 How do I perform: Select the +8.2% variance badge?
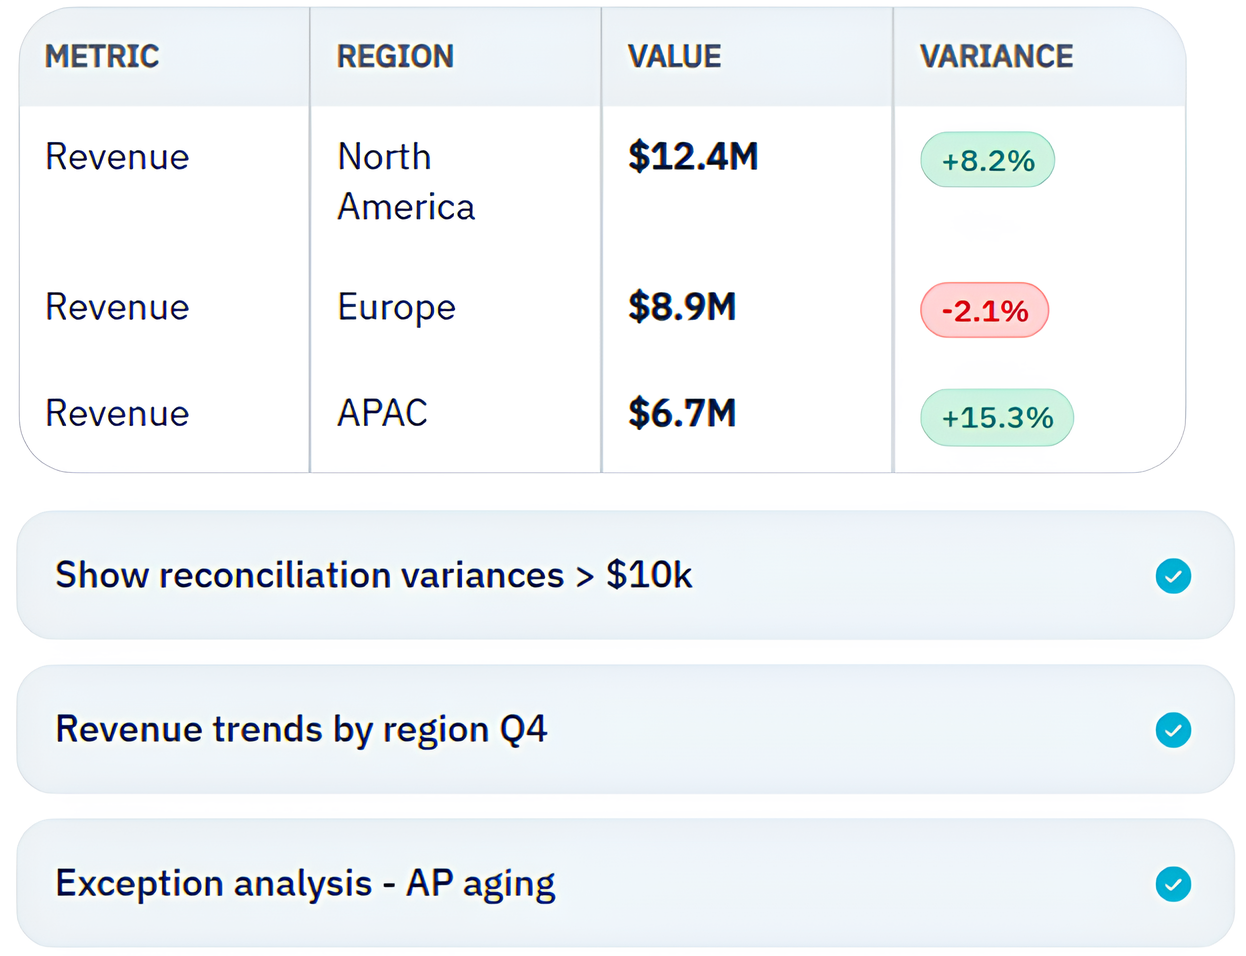987,160
